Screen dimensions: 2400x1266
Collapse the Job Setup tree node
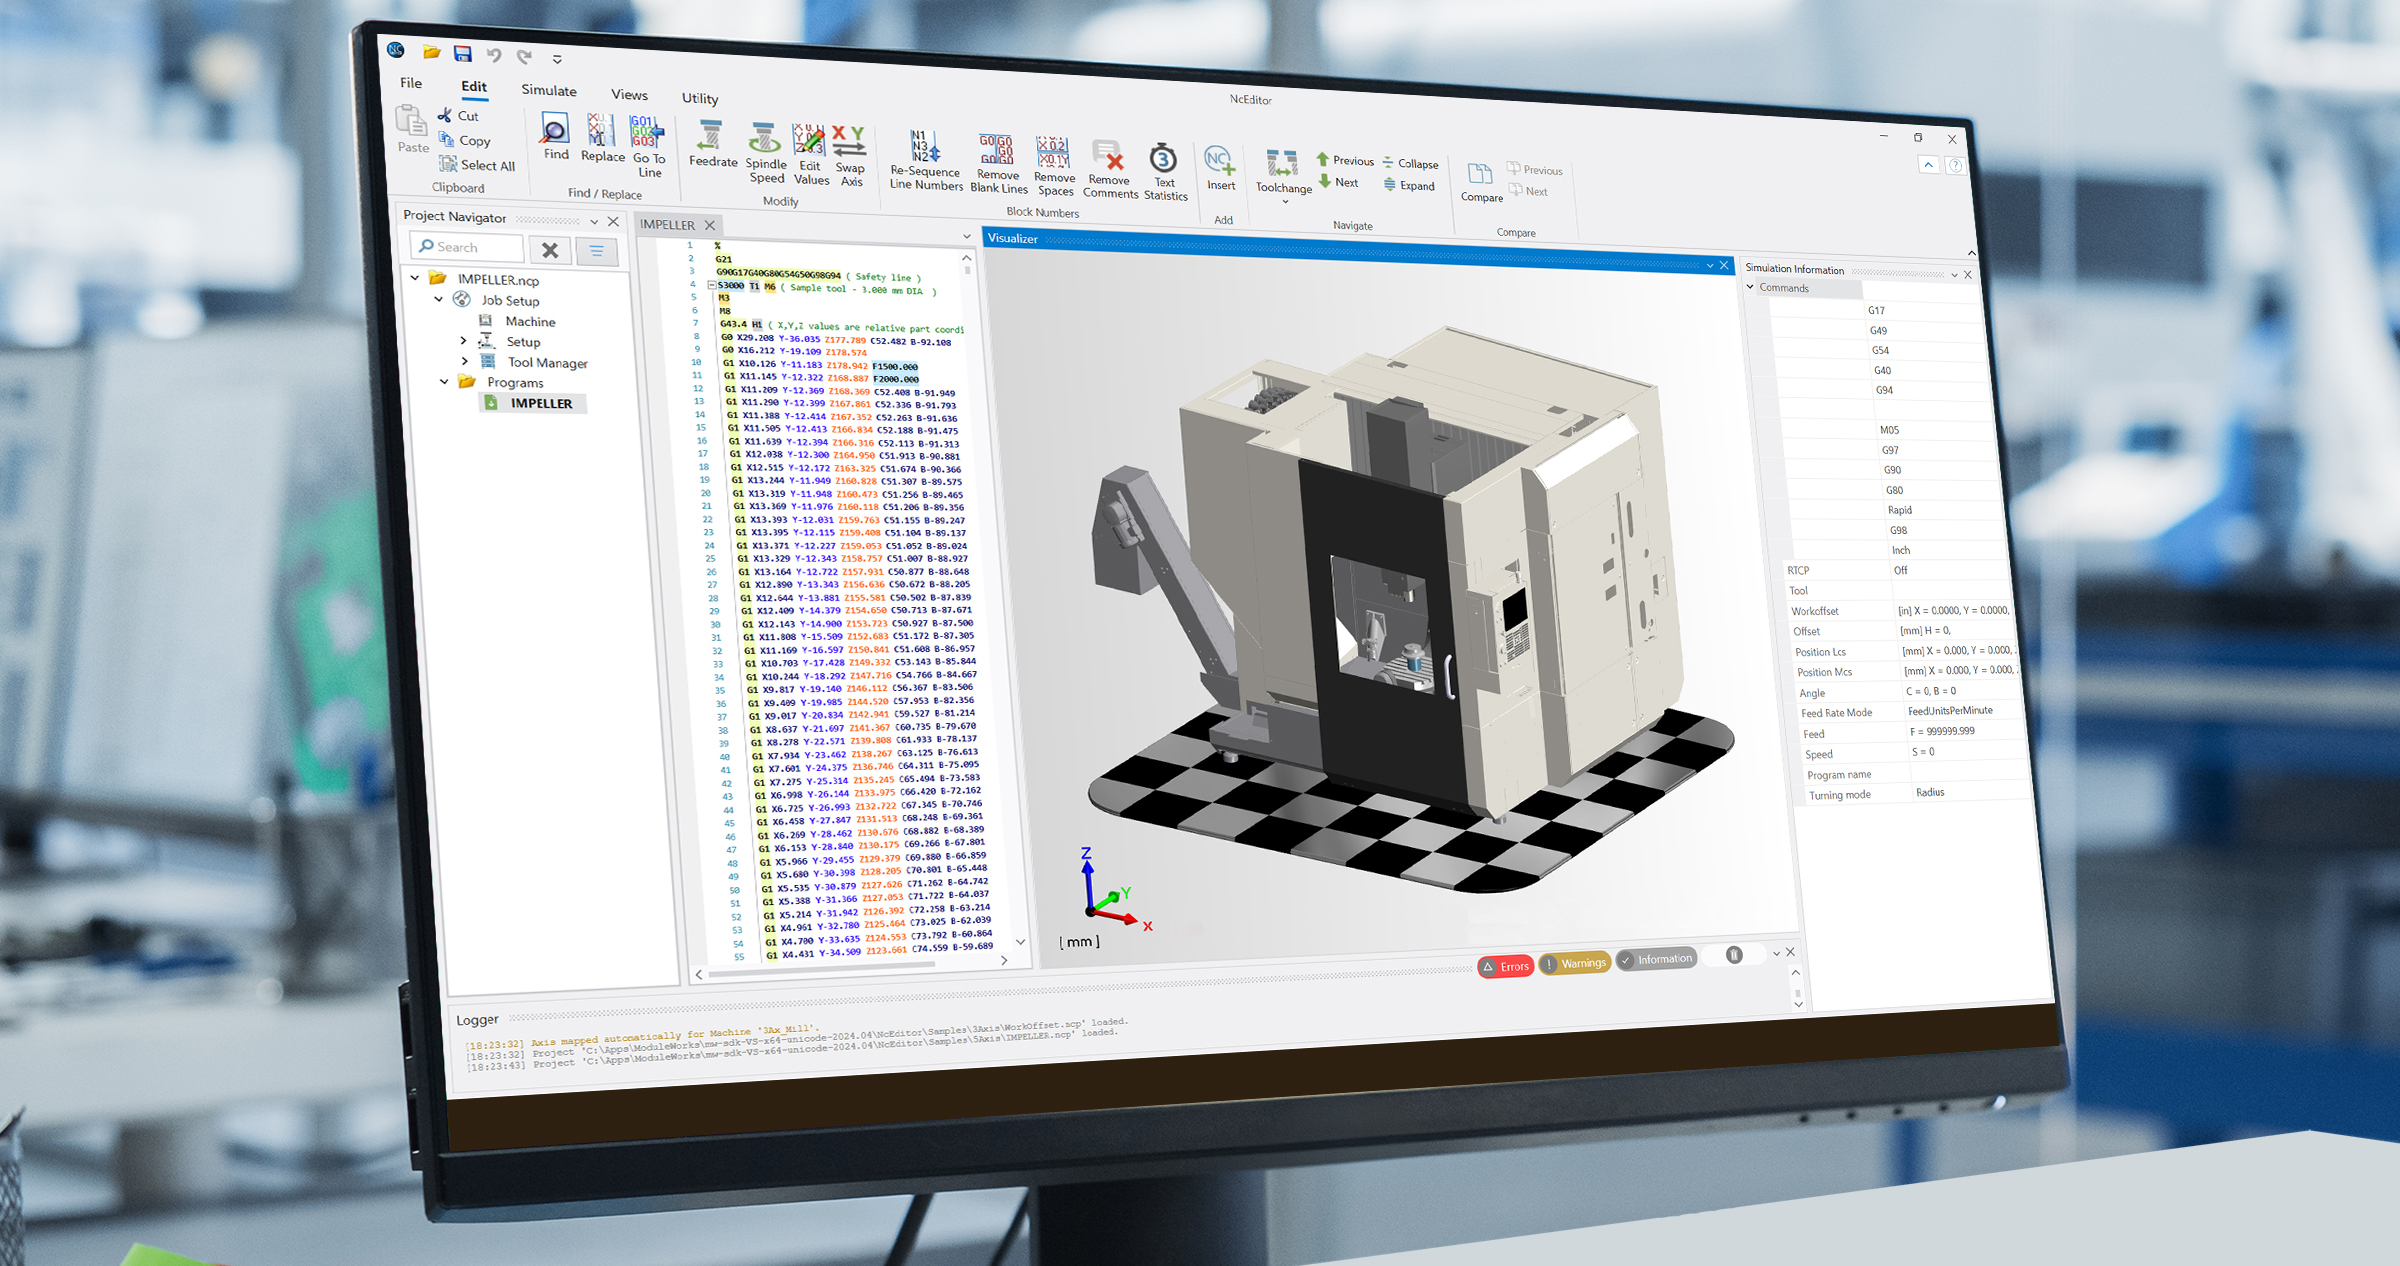pyautogui.click(x=439, y=299)
